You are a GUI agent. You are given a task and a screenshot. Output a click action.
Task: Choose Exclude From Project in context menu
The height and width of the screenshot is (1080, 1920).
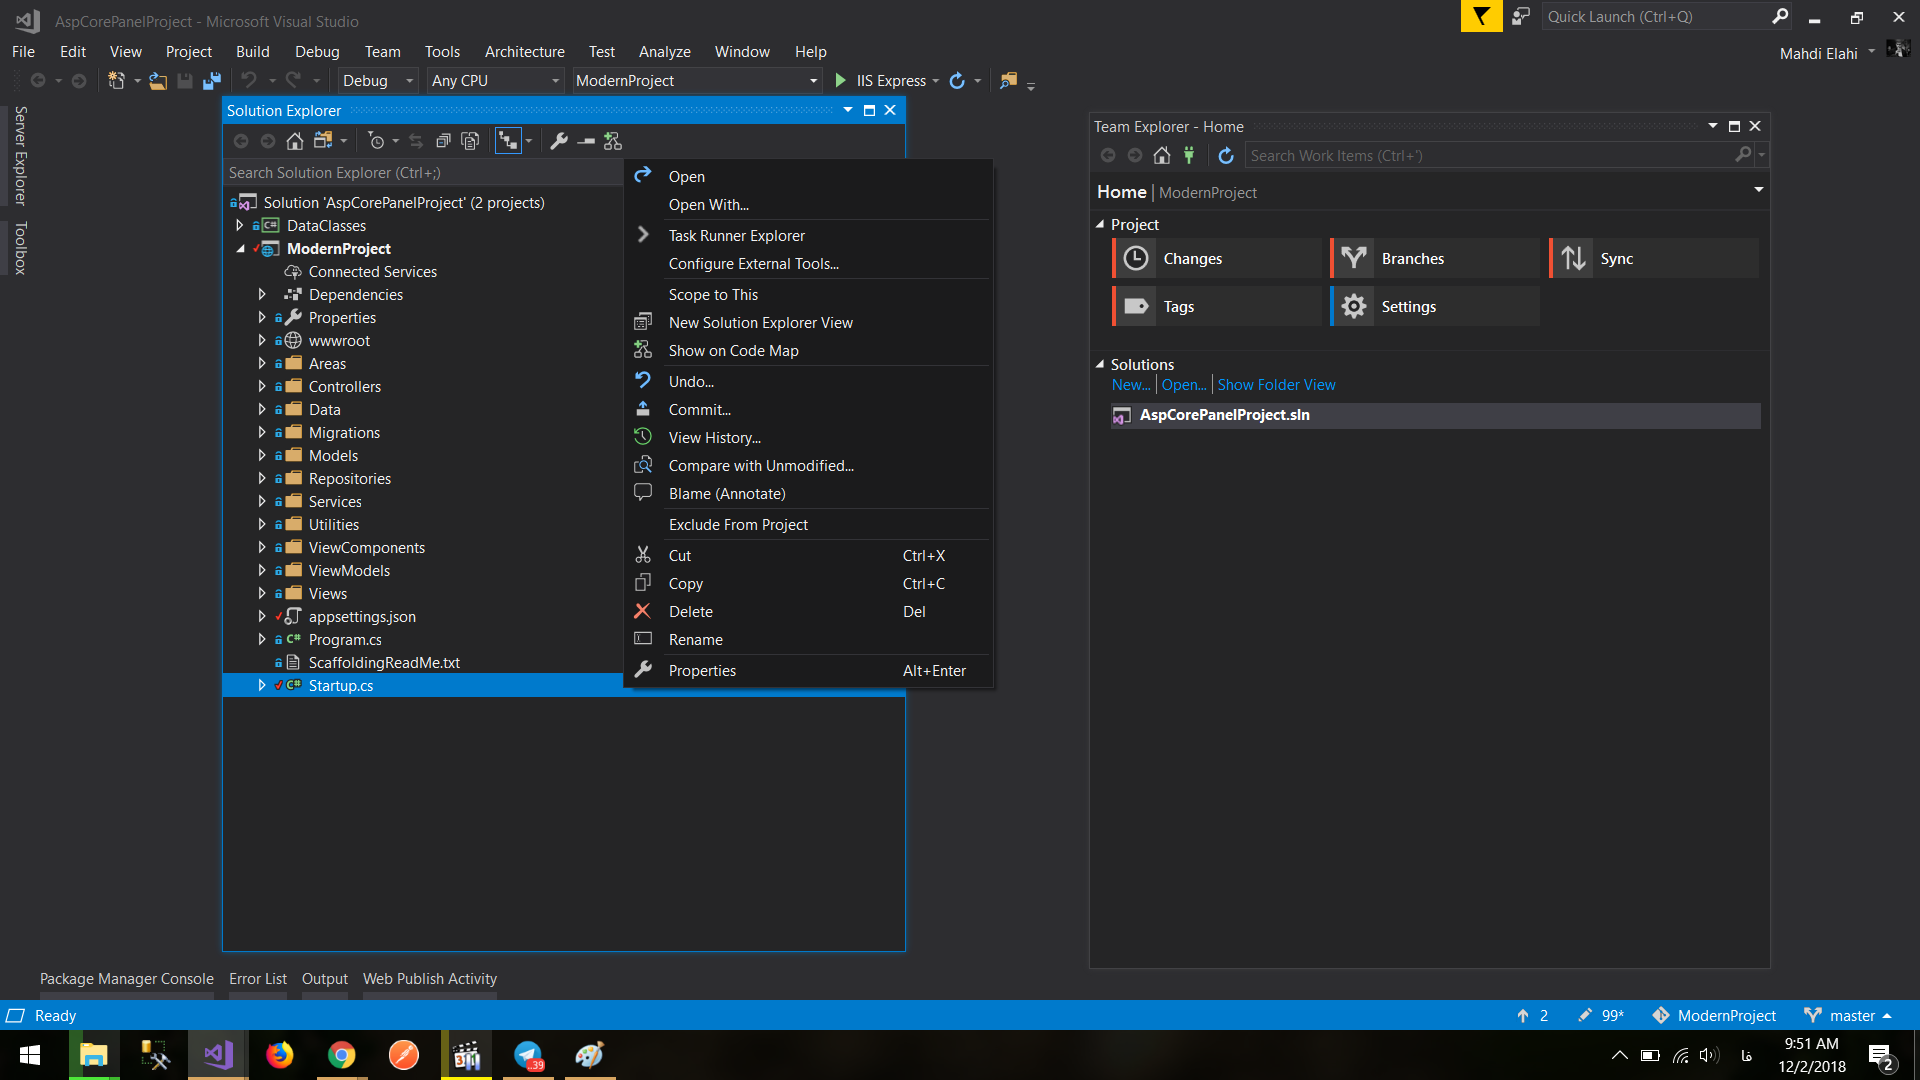coord(738,524)
